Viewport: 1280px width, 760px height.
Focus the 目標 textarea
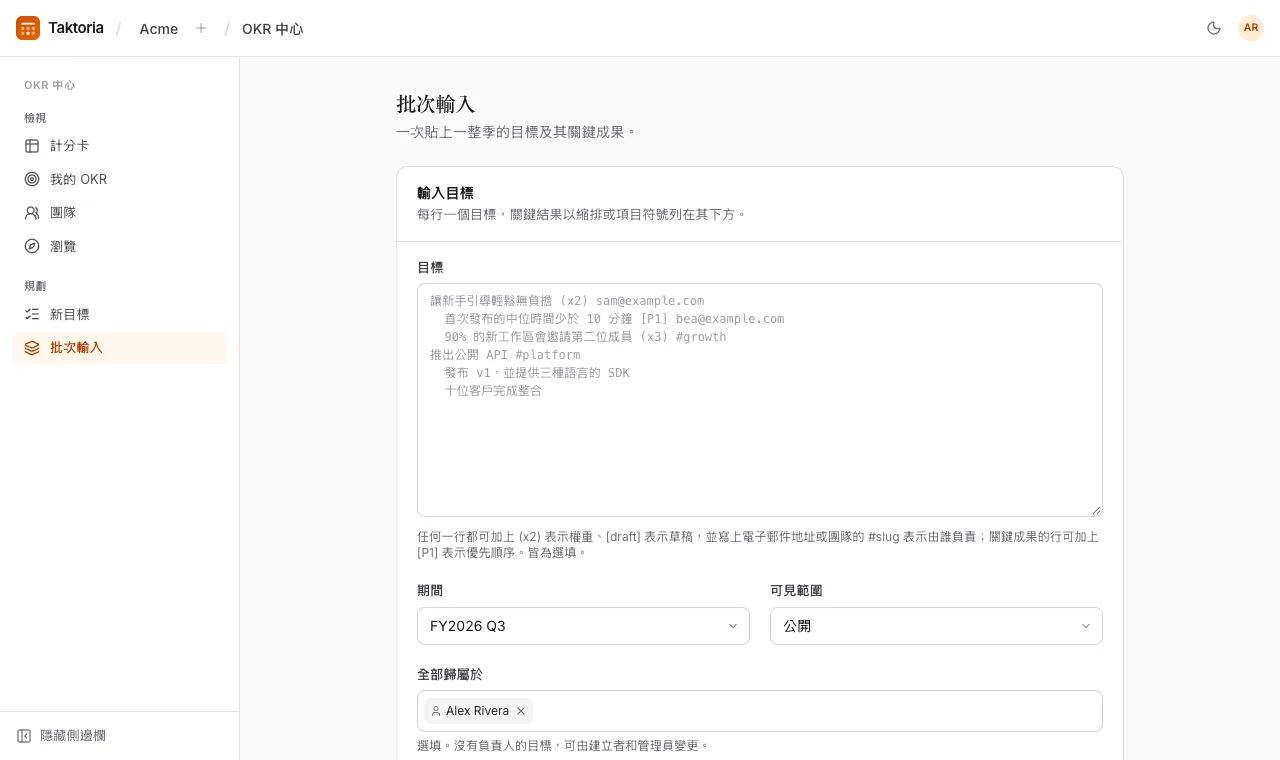click(x=760, y=400)
